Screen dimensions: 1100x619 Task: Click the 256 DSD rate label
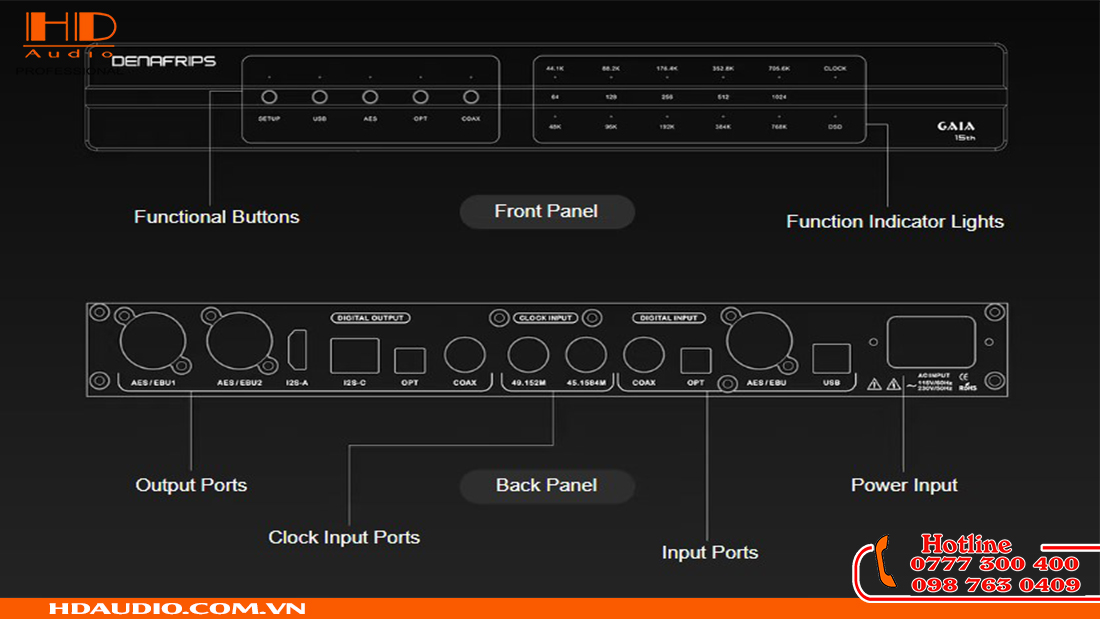(667, 97)
